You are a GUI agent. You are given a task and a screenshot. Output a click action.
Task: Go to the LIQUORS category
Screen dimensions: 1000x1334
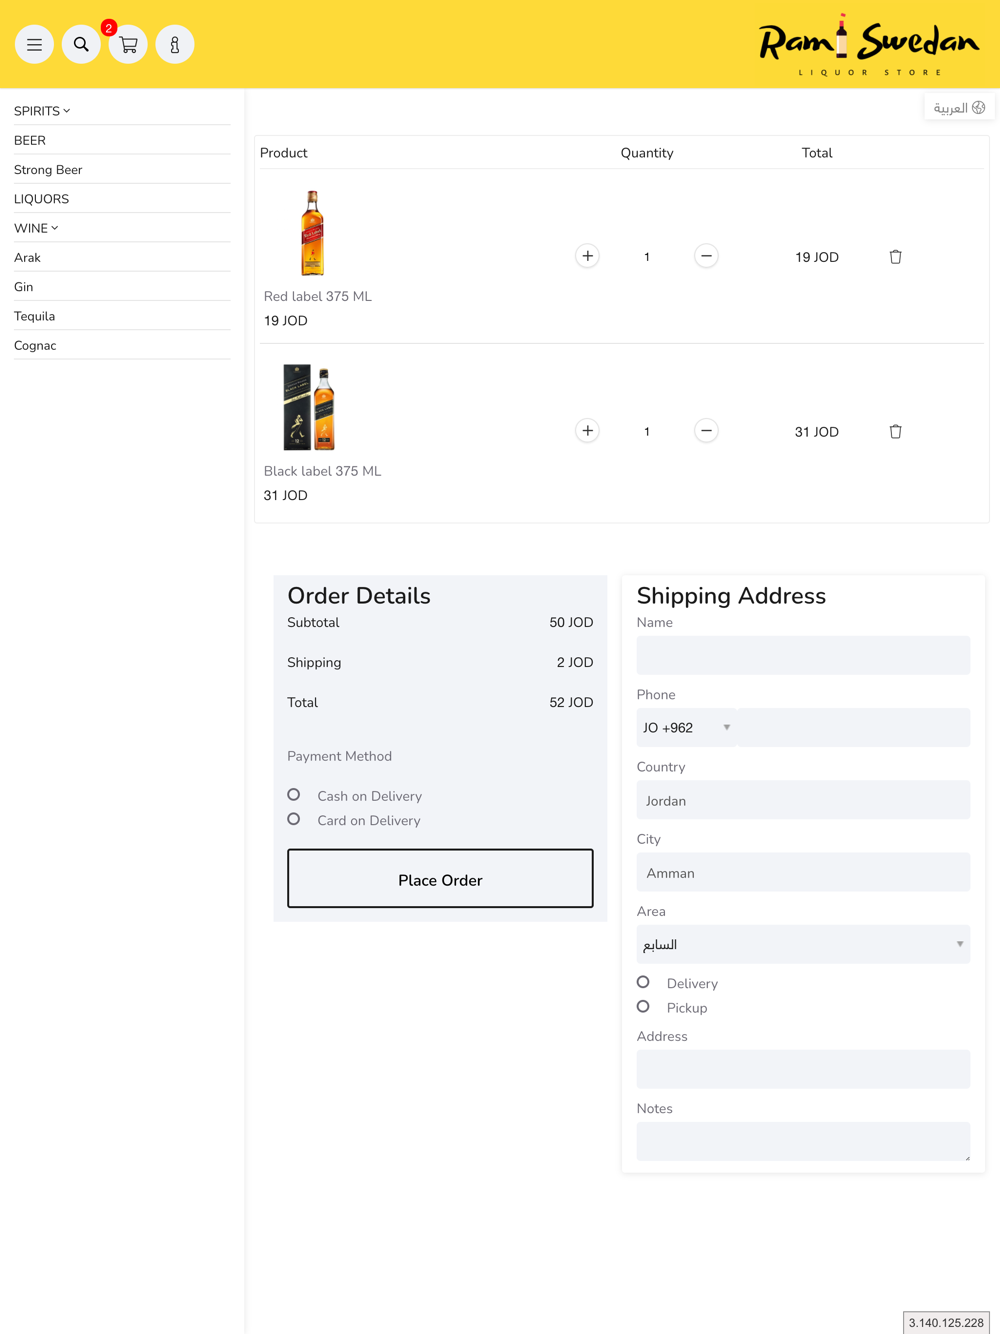click(x=41, y=199)
